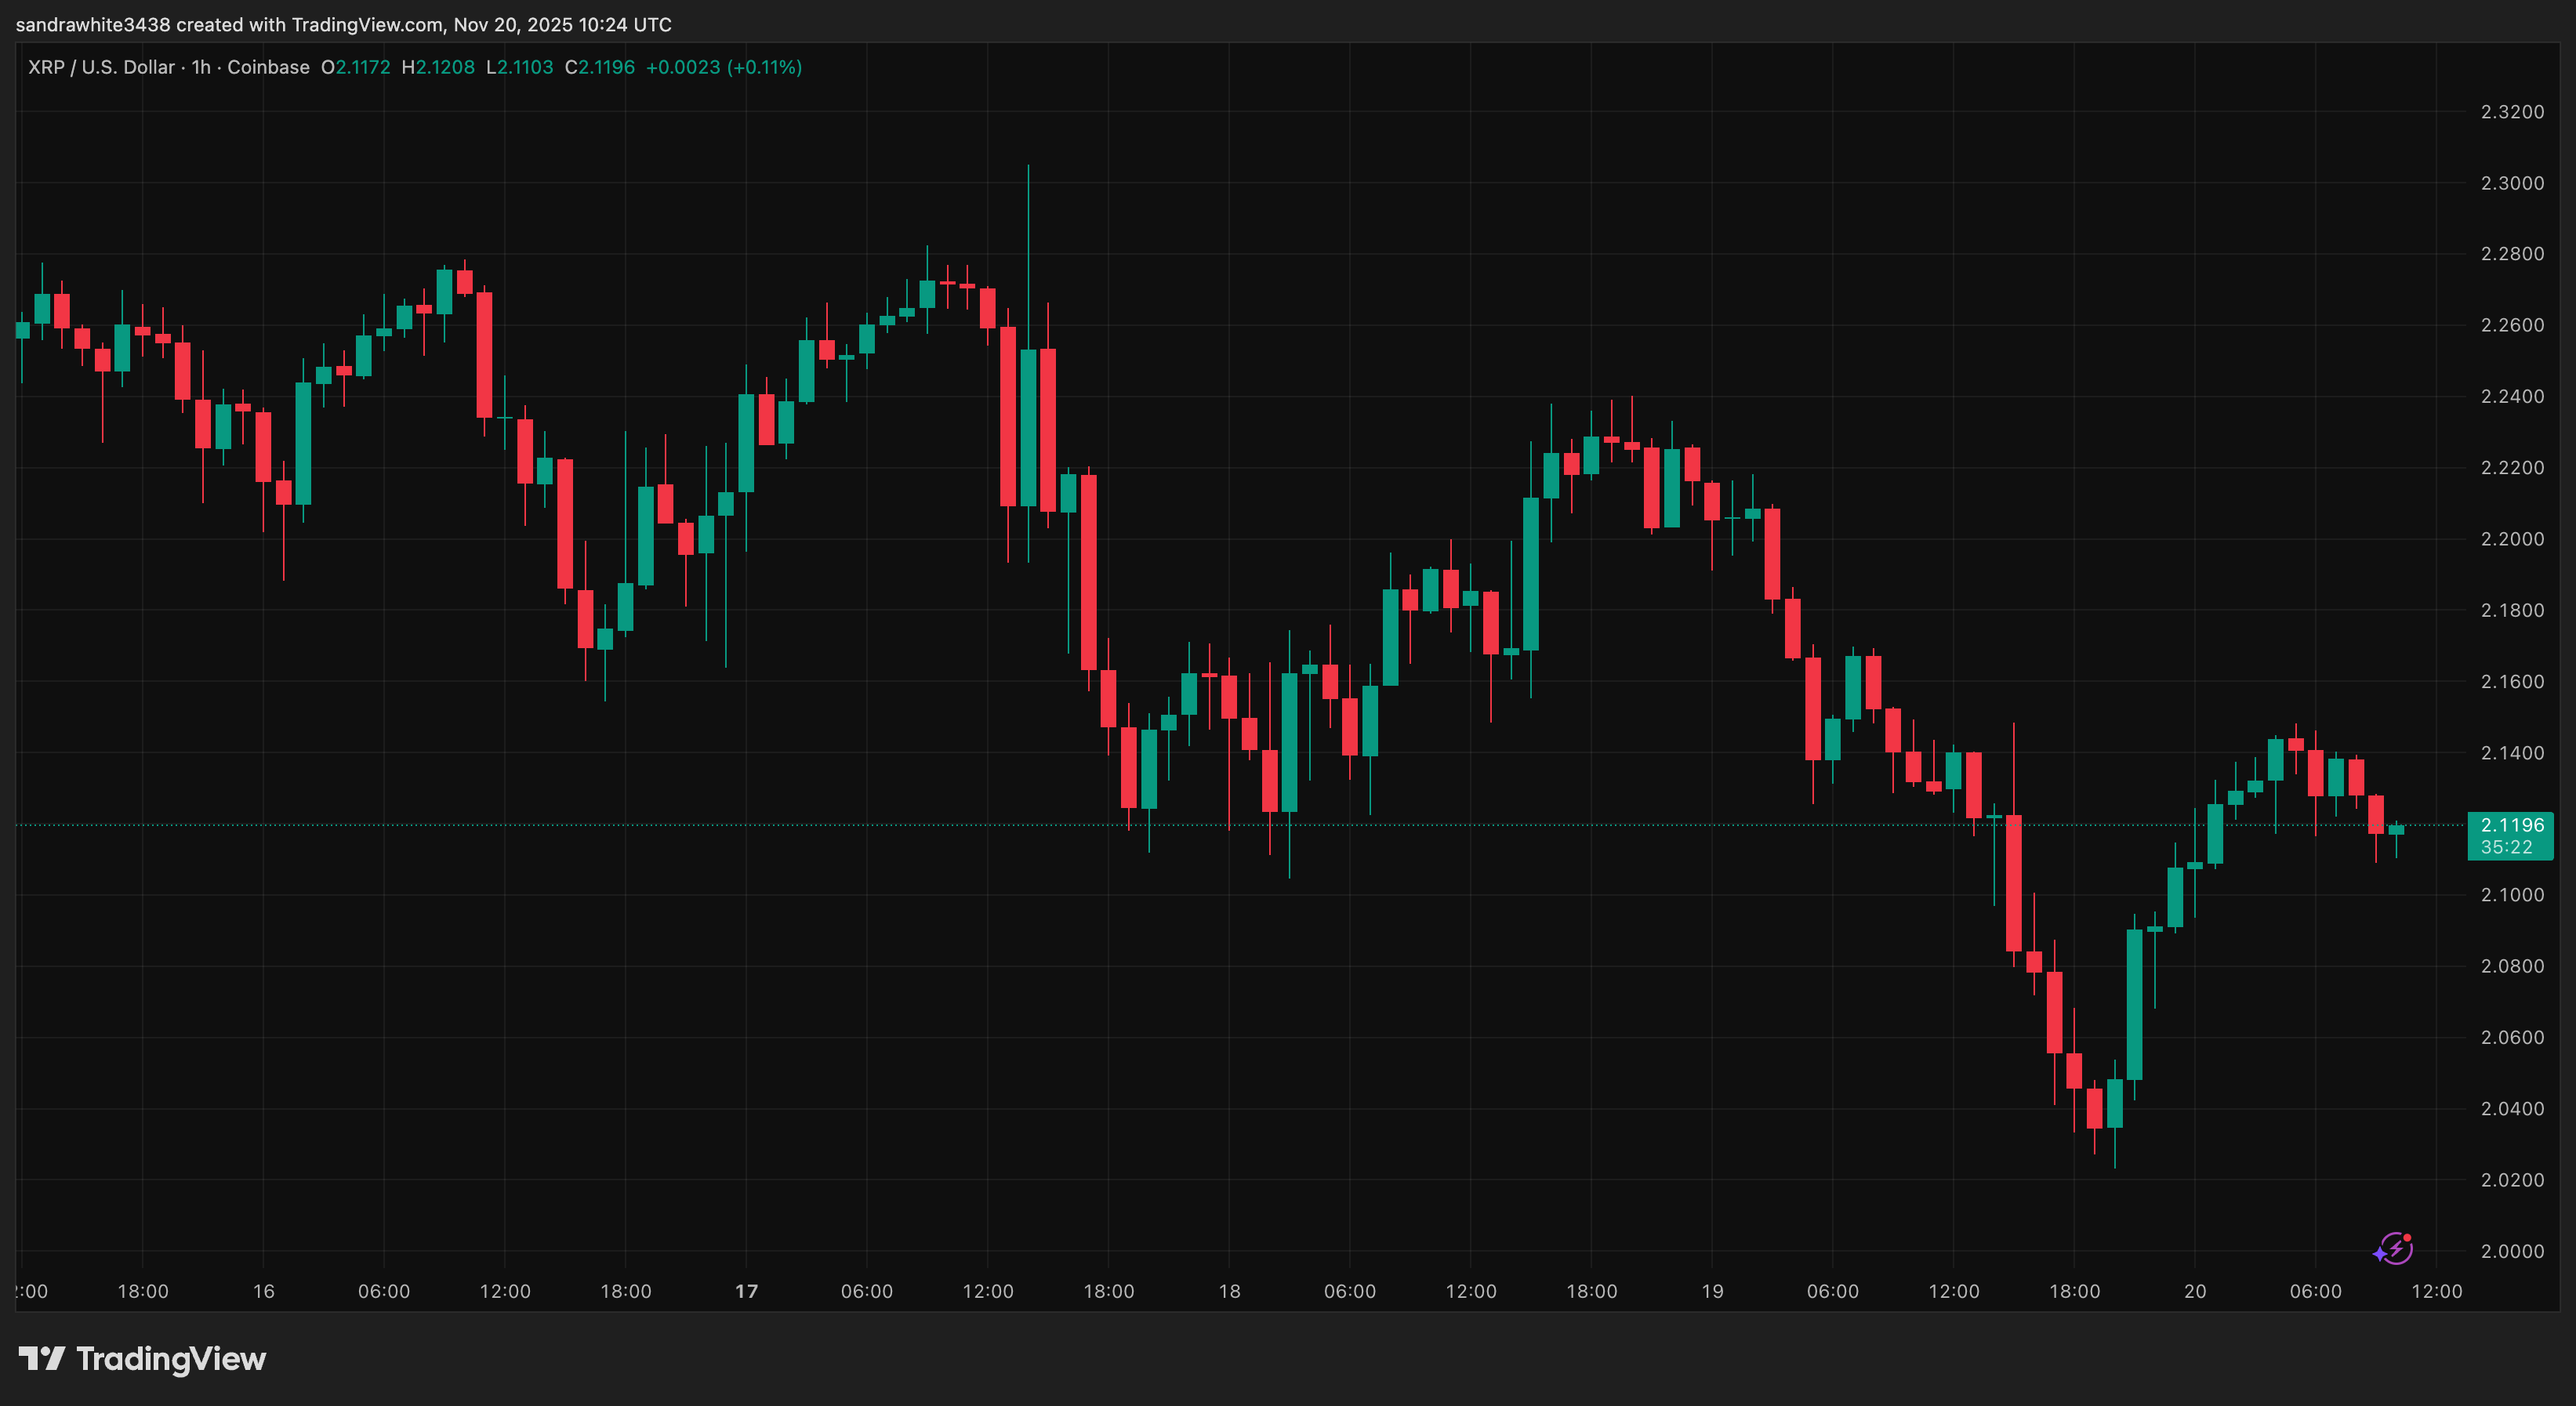
Task: Click the Low value 2.1103
Action: tap(525, 67)
